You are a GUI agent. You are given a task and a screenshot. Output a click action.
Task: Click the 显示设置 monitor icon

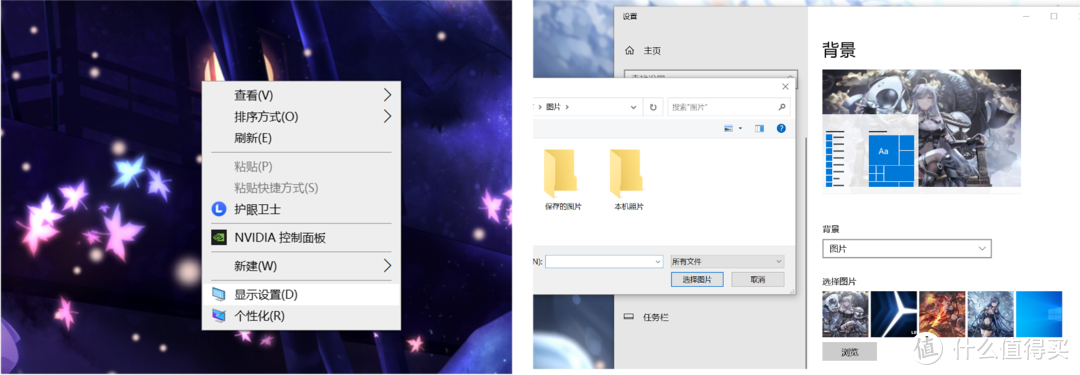click(218, 294)
